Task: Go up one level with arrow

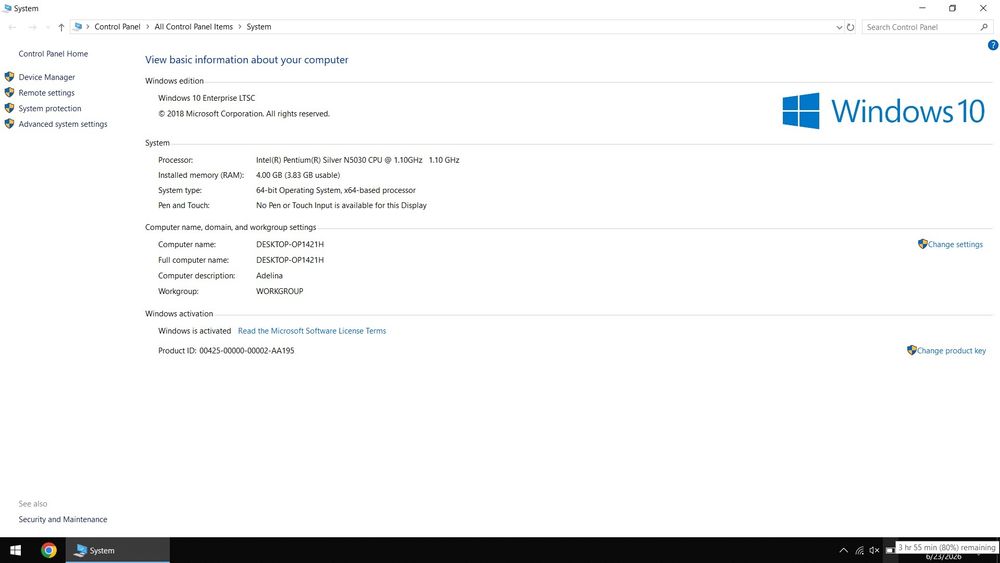Action: 61,27
